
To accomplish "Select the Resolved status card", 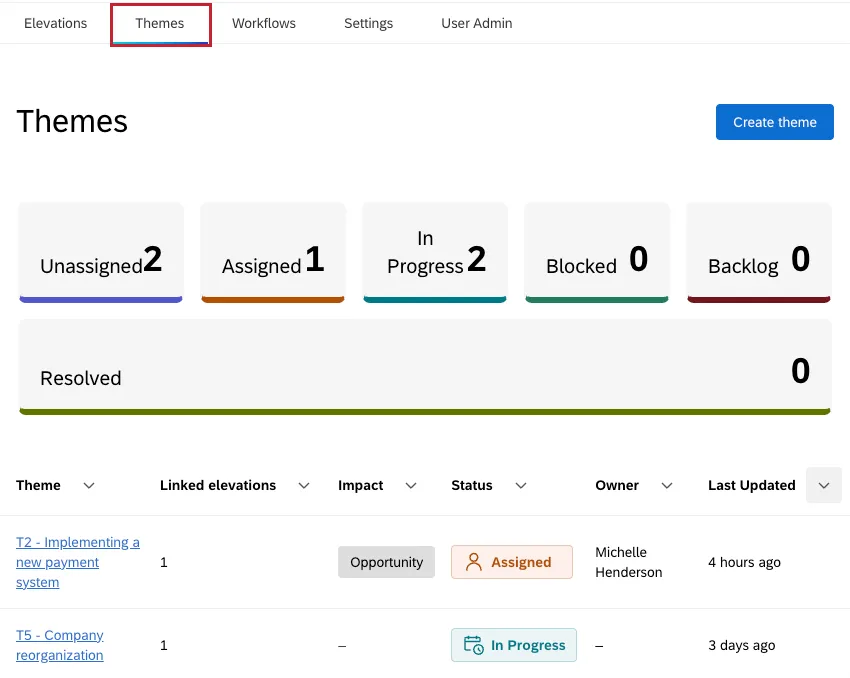I will coord(424,367).
